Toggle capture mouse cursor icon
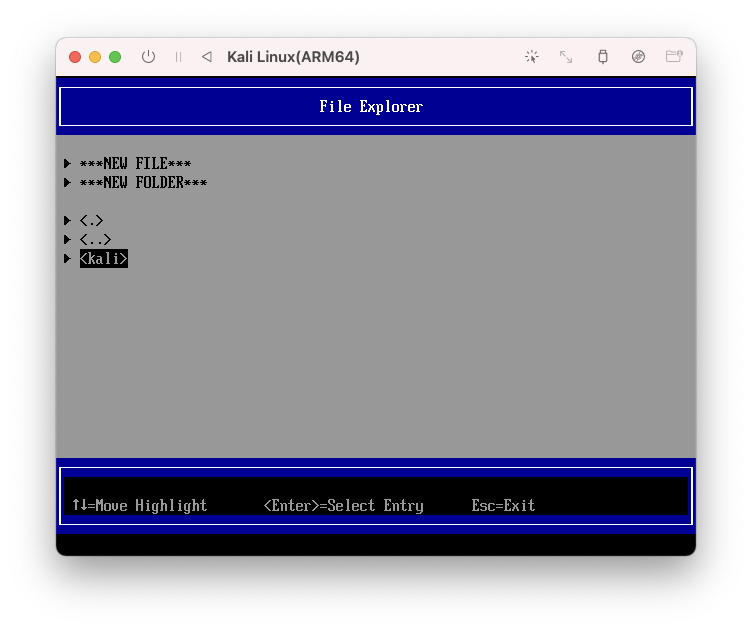This screenshot has height=630, width=752. 531,57
